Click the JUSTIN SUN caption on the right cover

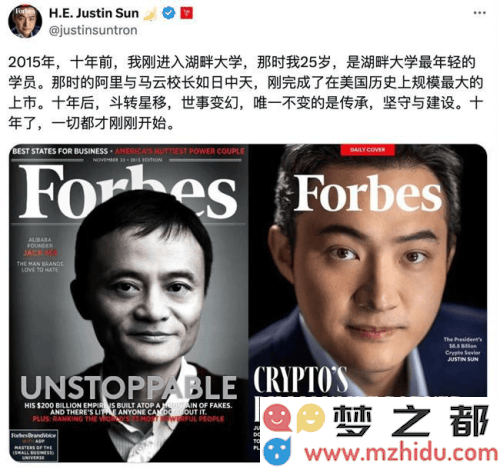tap(463, 359)
